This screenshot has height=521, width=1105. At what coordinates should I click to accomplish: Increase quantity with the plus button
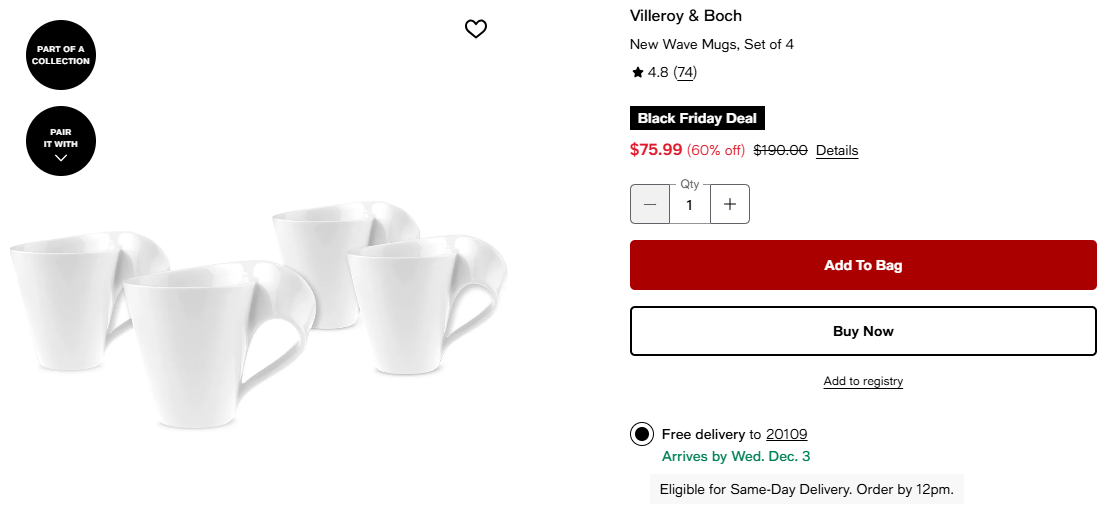[730, 204]
